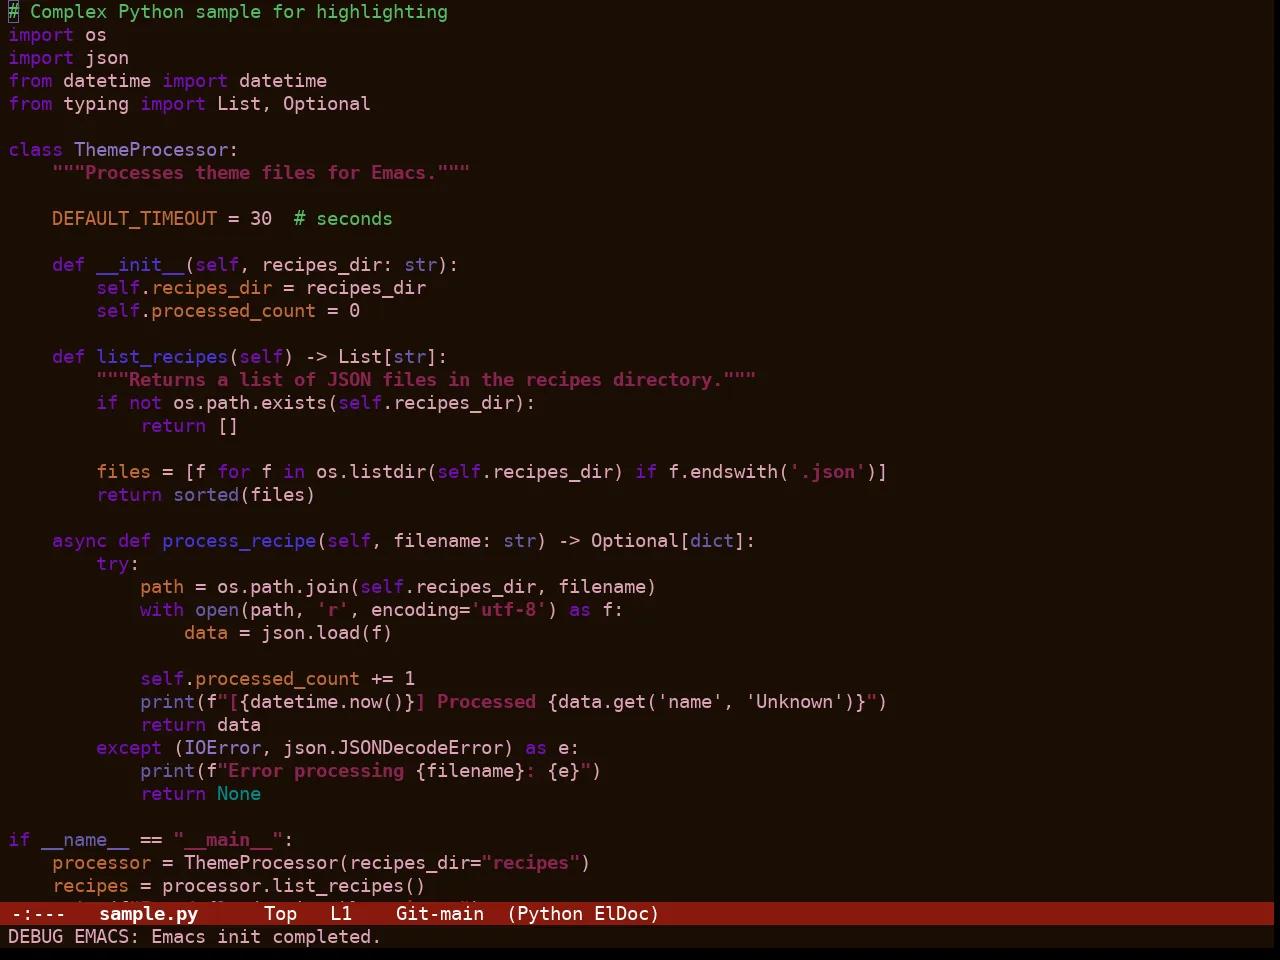
Task: Click the L1 line number indicator
Action: pos(341,914)
